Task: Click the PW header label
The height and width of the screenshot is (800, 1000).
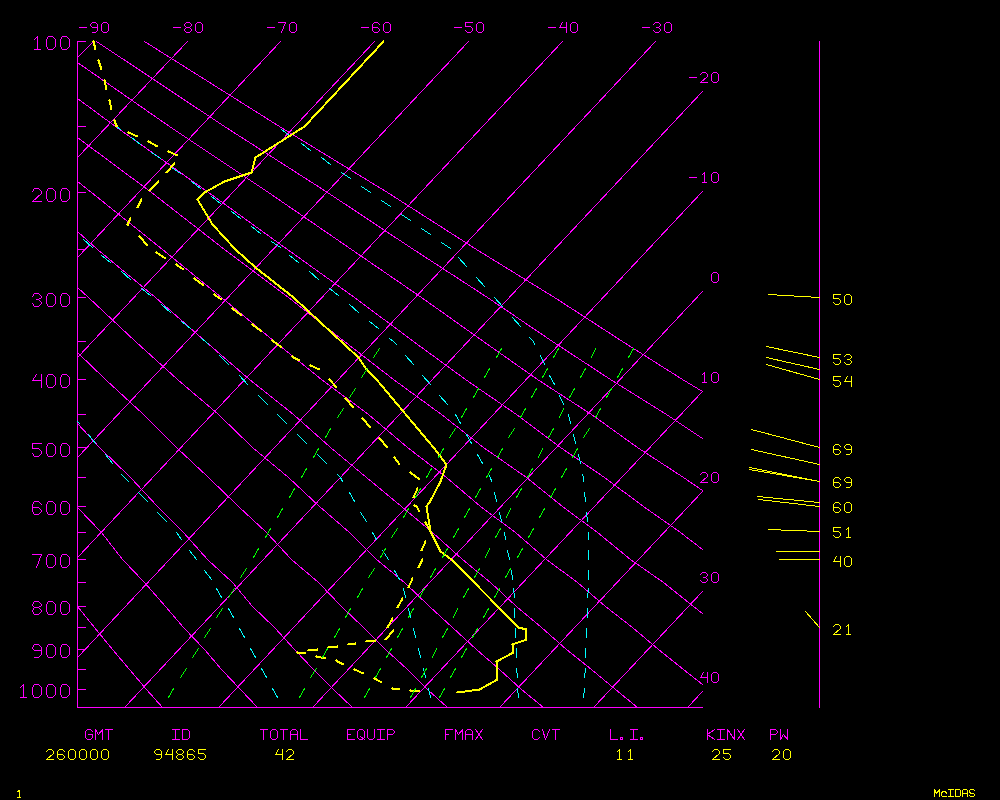Action: click(779, 735)
